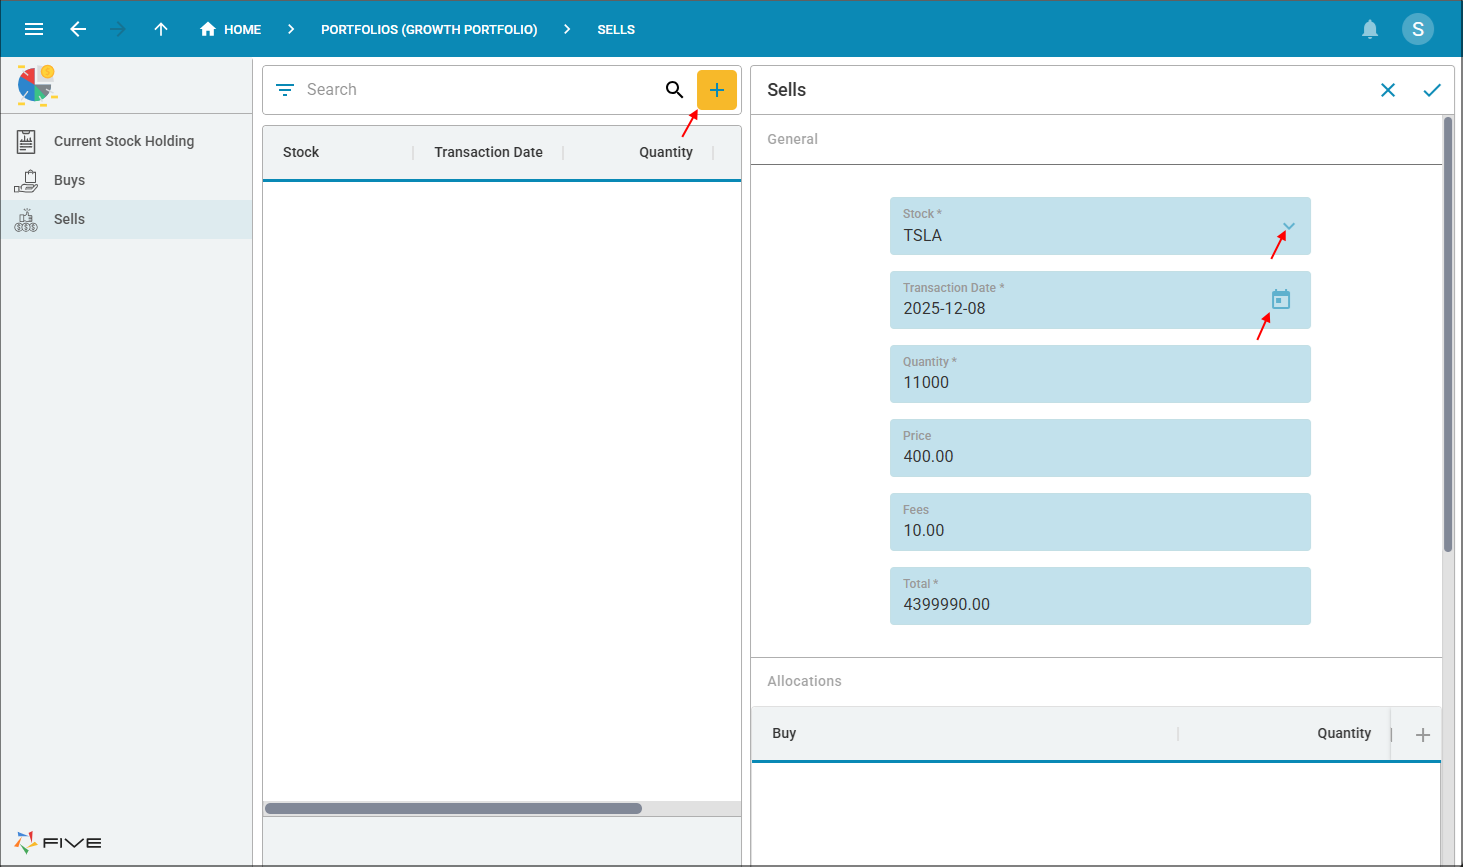Open the hamburger navigation menu

click(x=34, y=29)
